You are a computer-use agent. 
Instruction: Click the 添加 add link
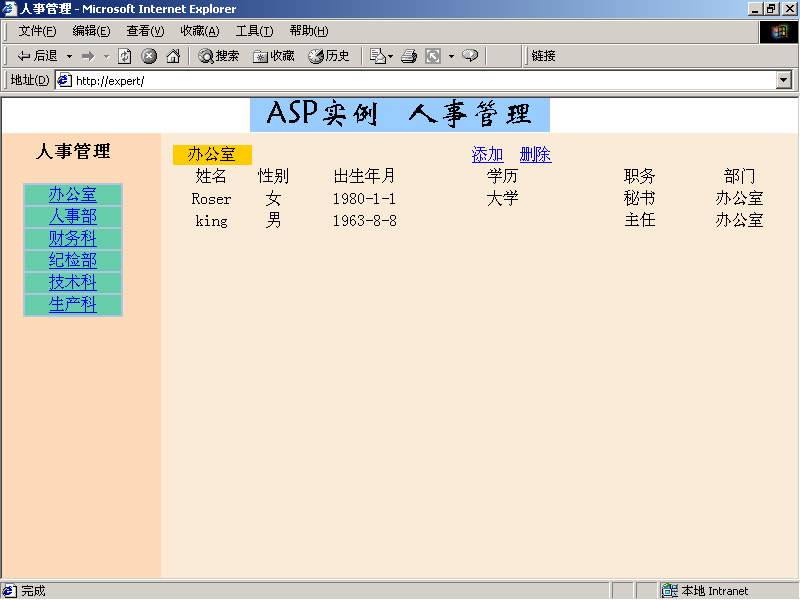coord(488,155)
